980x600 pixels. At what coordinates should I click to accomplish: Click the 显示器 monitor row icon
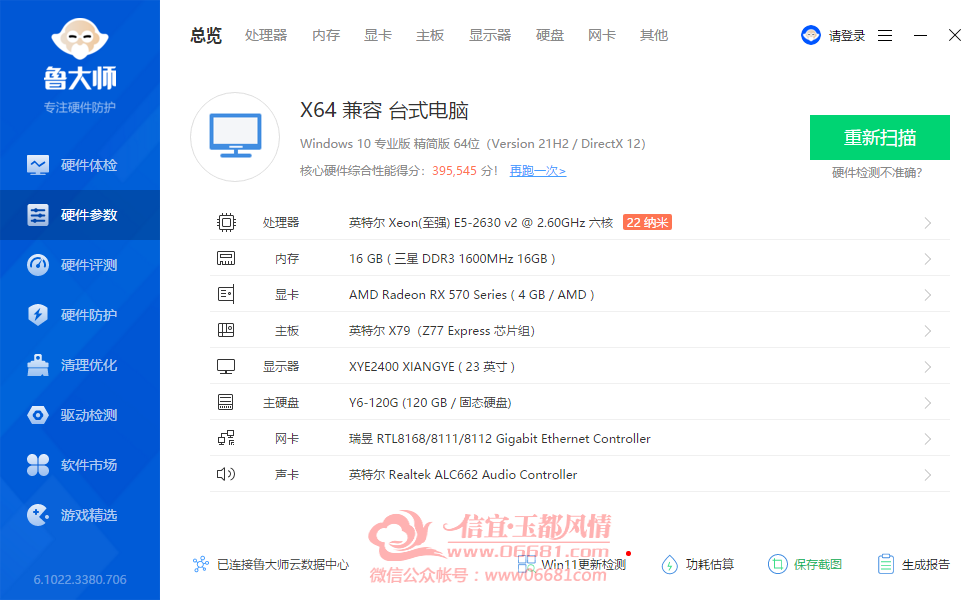[226, 366]
